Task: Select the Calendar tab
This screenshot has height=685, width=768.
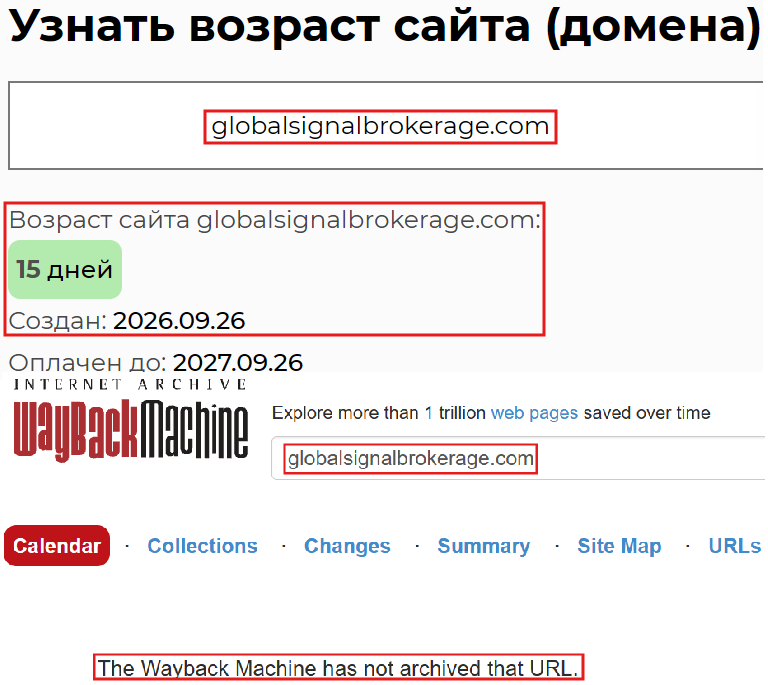Action: [x=57, y=545]
